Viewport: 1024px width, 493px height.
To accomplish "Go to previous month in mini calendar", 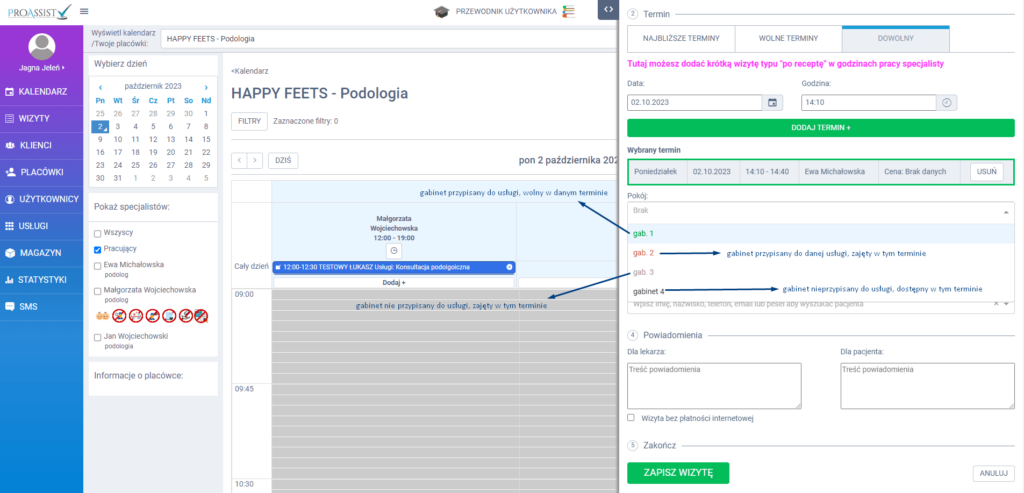I will click(x=100, y=87).
